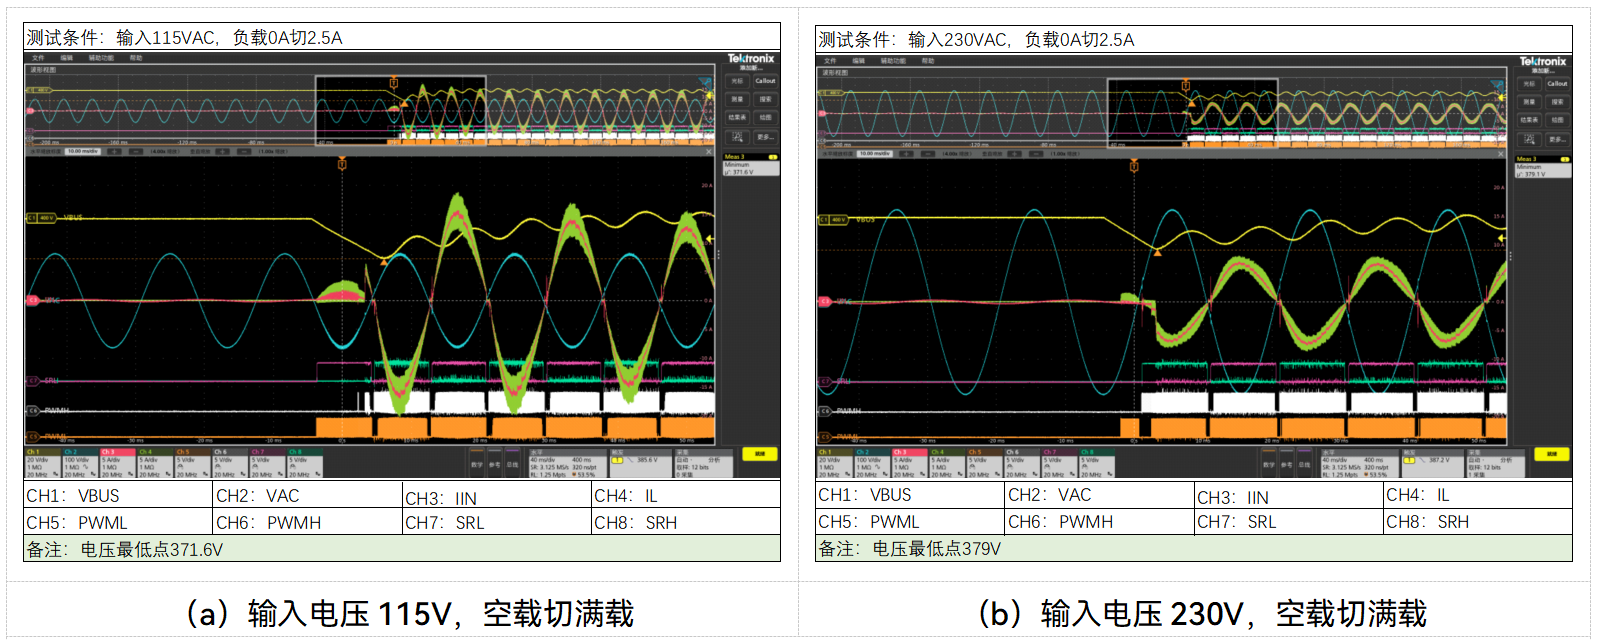Open 帮助 (Help) menu in 230VAC scope

pos(928,61)
